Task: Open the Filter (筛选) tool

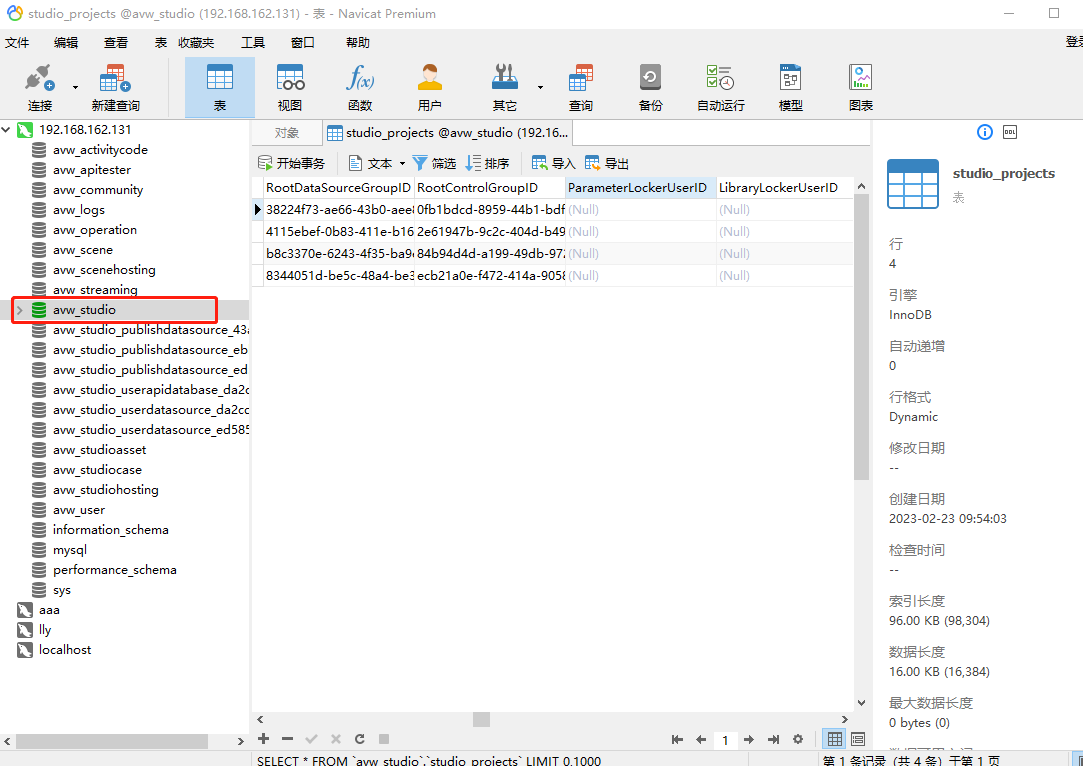Action: tap(434, 163)
